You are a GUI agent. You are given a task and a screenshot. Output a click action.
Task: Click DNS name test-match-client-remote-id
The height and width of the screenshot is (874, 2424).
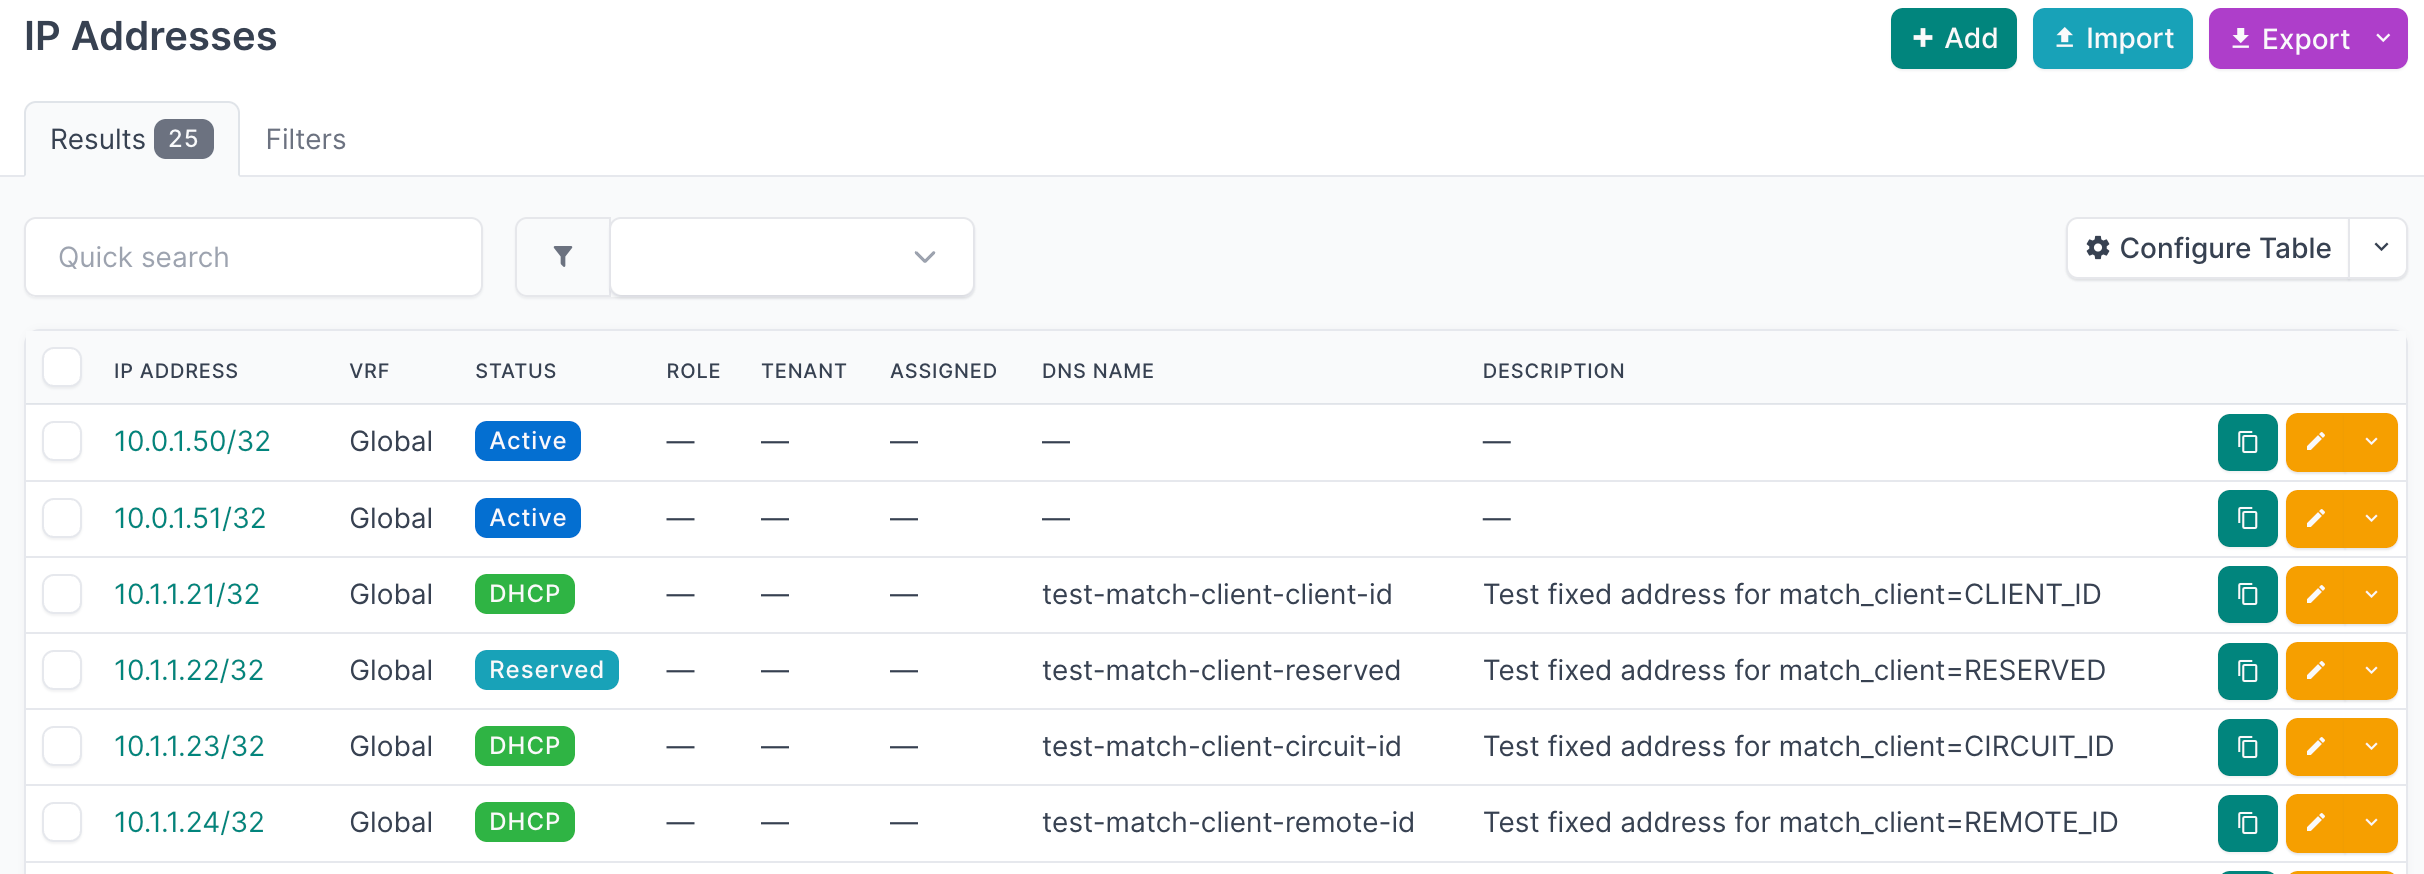pos(1228,822)
